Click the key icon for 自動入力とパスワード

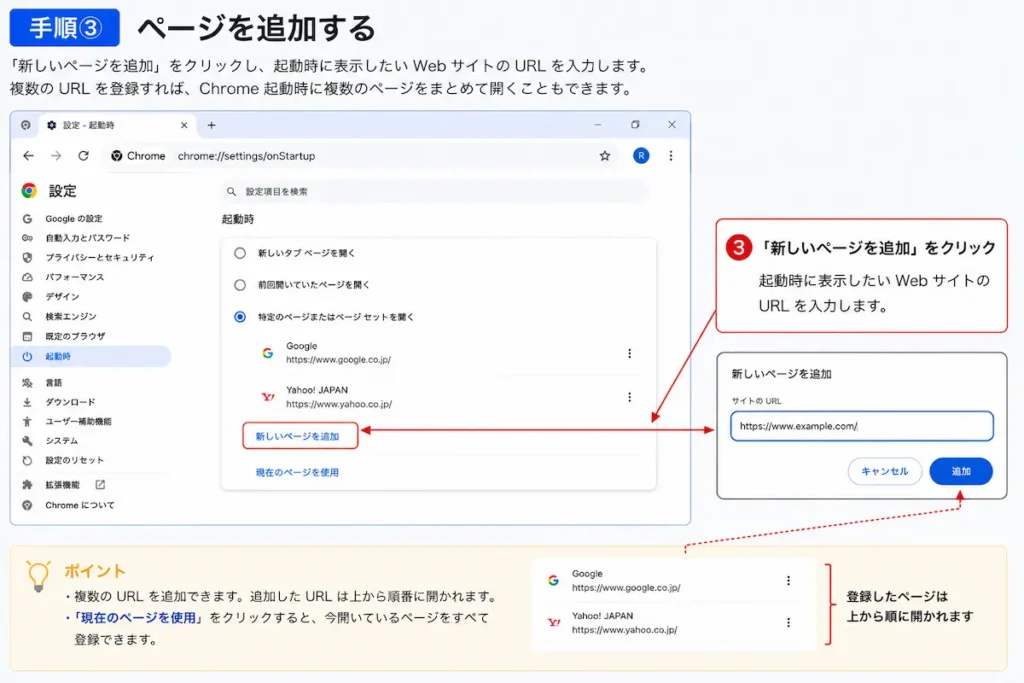(x=27, y=238)
